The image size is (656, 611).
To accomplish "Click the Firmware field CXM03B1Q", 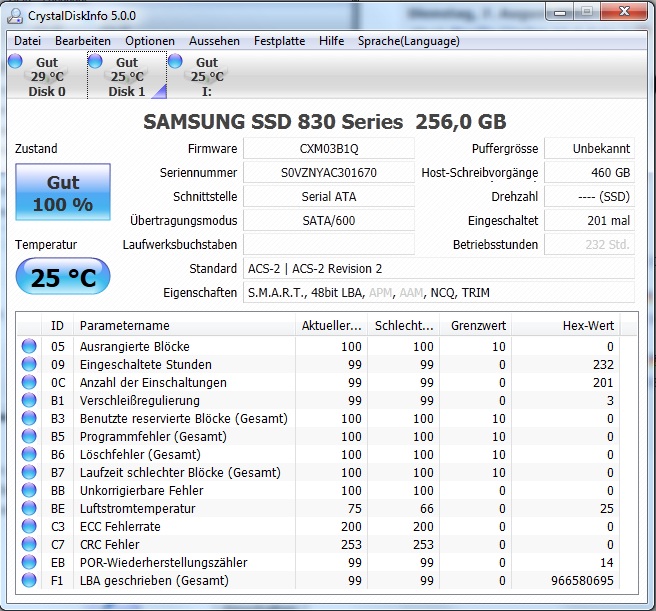I will click(x=329, y=149).
